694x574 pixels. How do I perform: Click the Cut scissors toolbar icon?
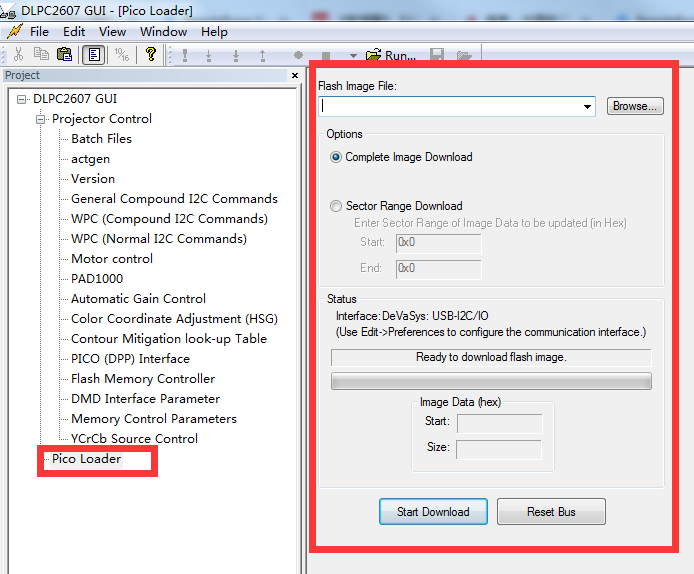[x=19, y=55]
